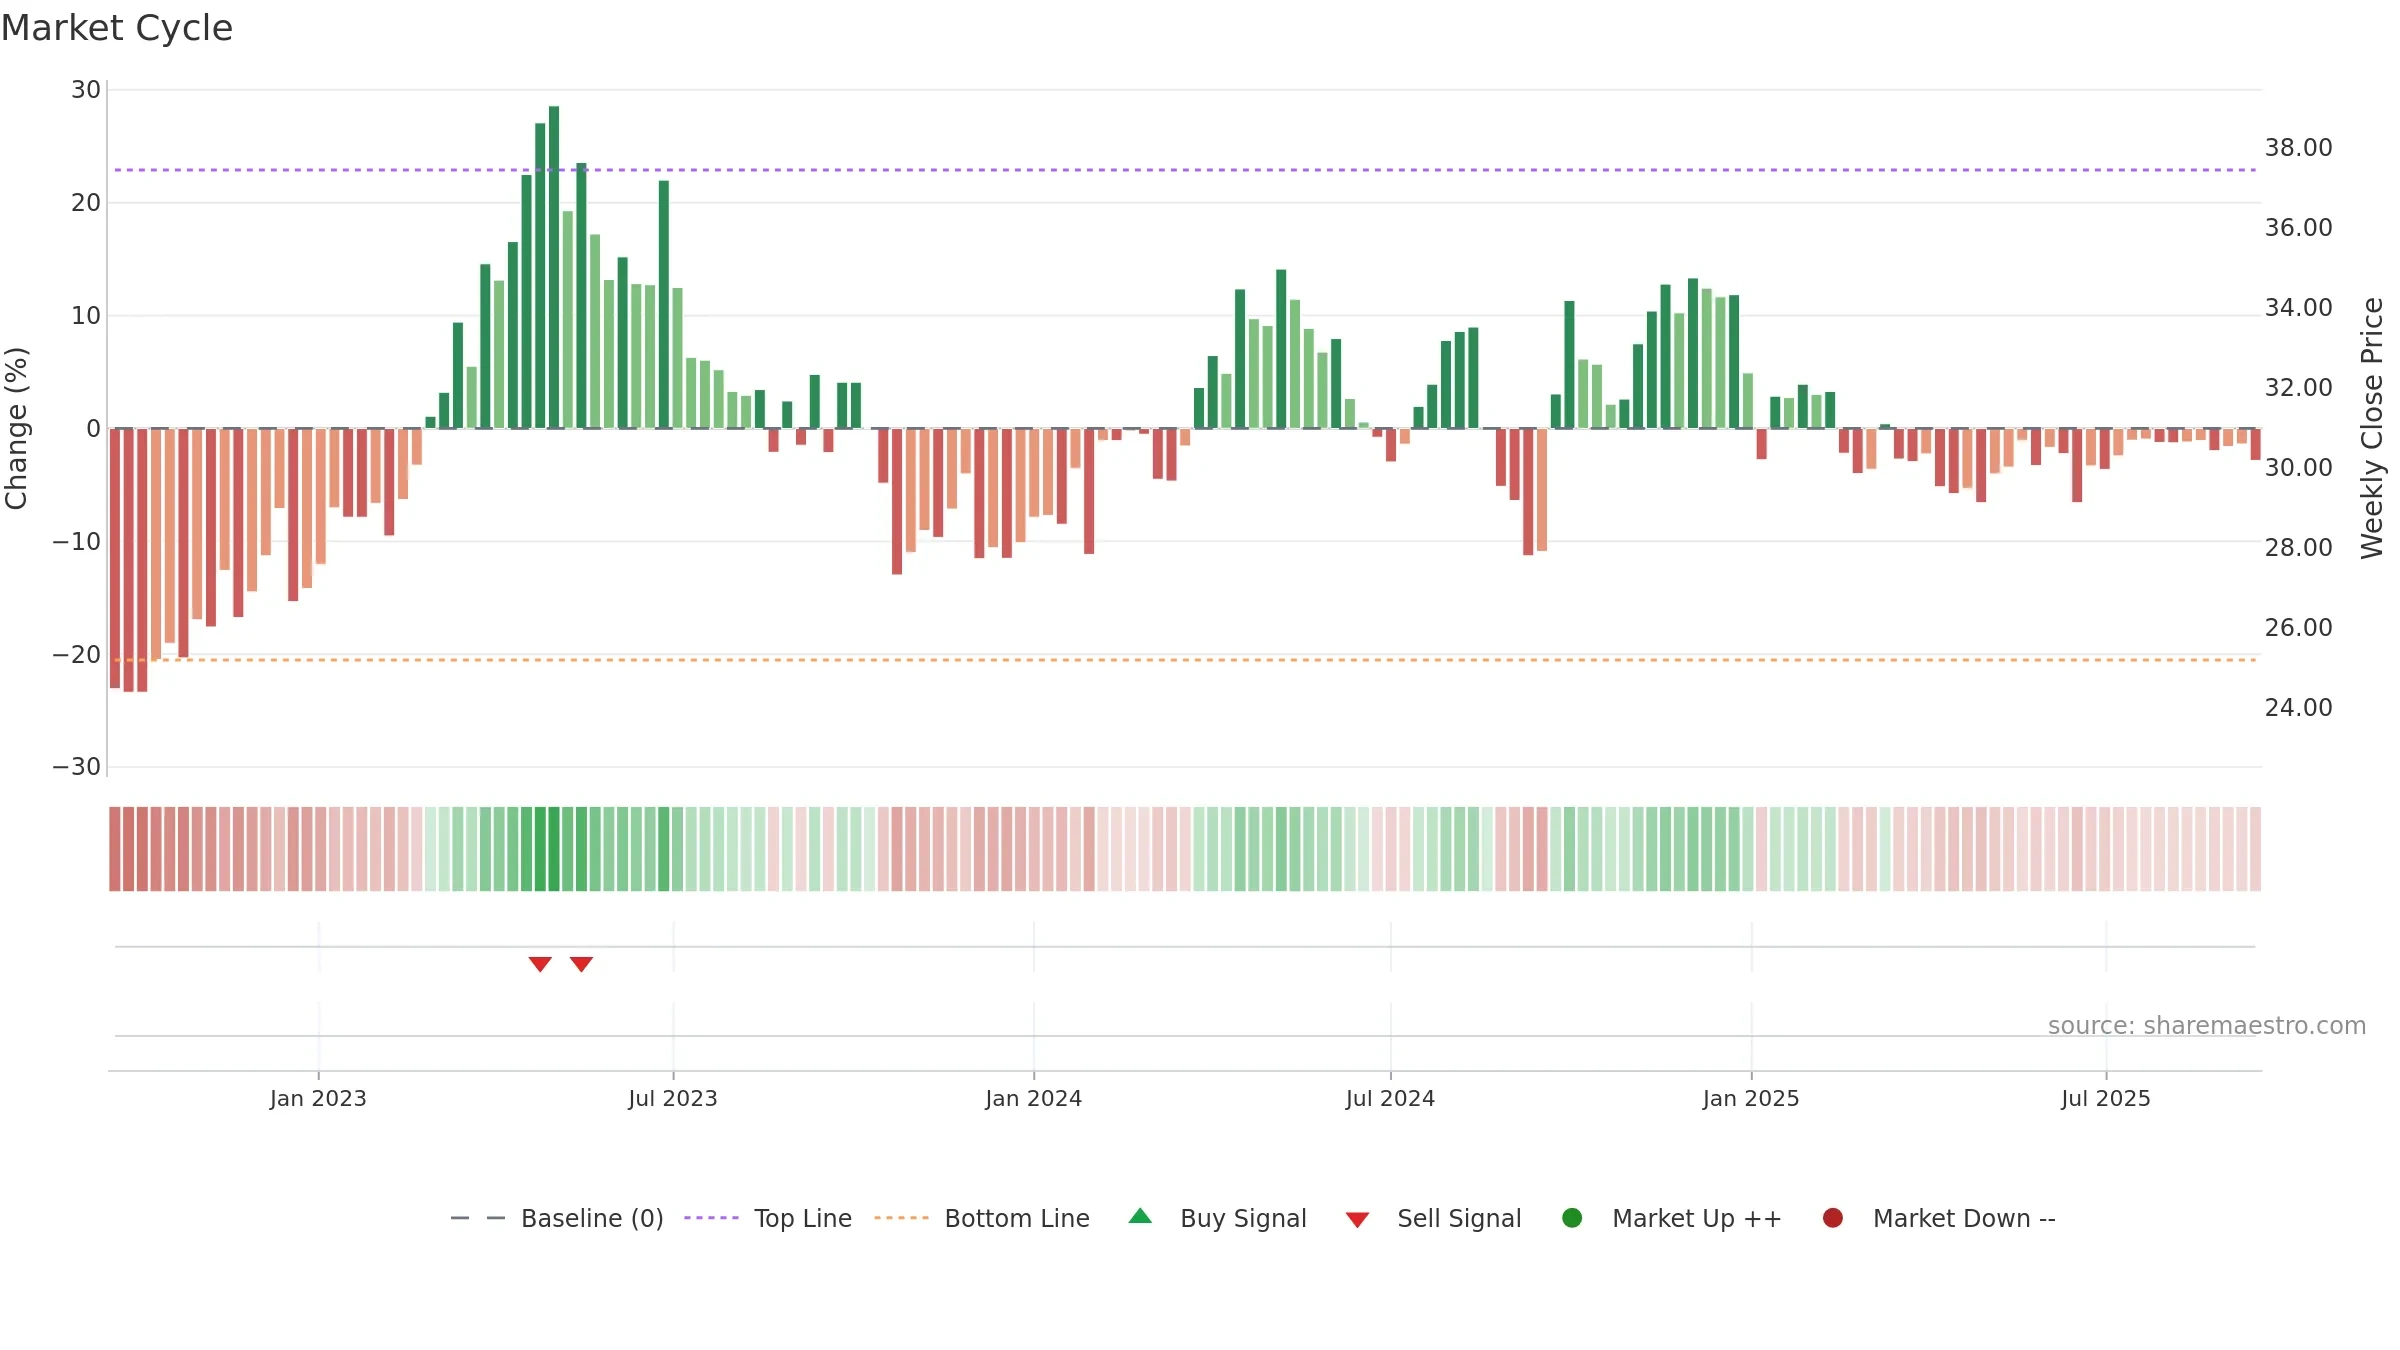Toggle the Buy Signal legend entry
This screenshot has width=2400, height=1350.
click(x=1217, y=1218)
